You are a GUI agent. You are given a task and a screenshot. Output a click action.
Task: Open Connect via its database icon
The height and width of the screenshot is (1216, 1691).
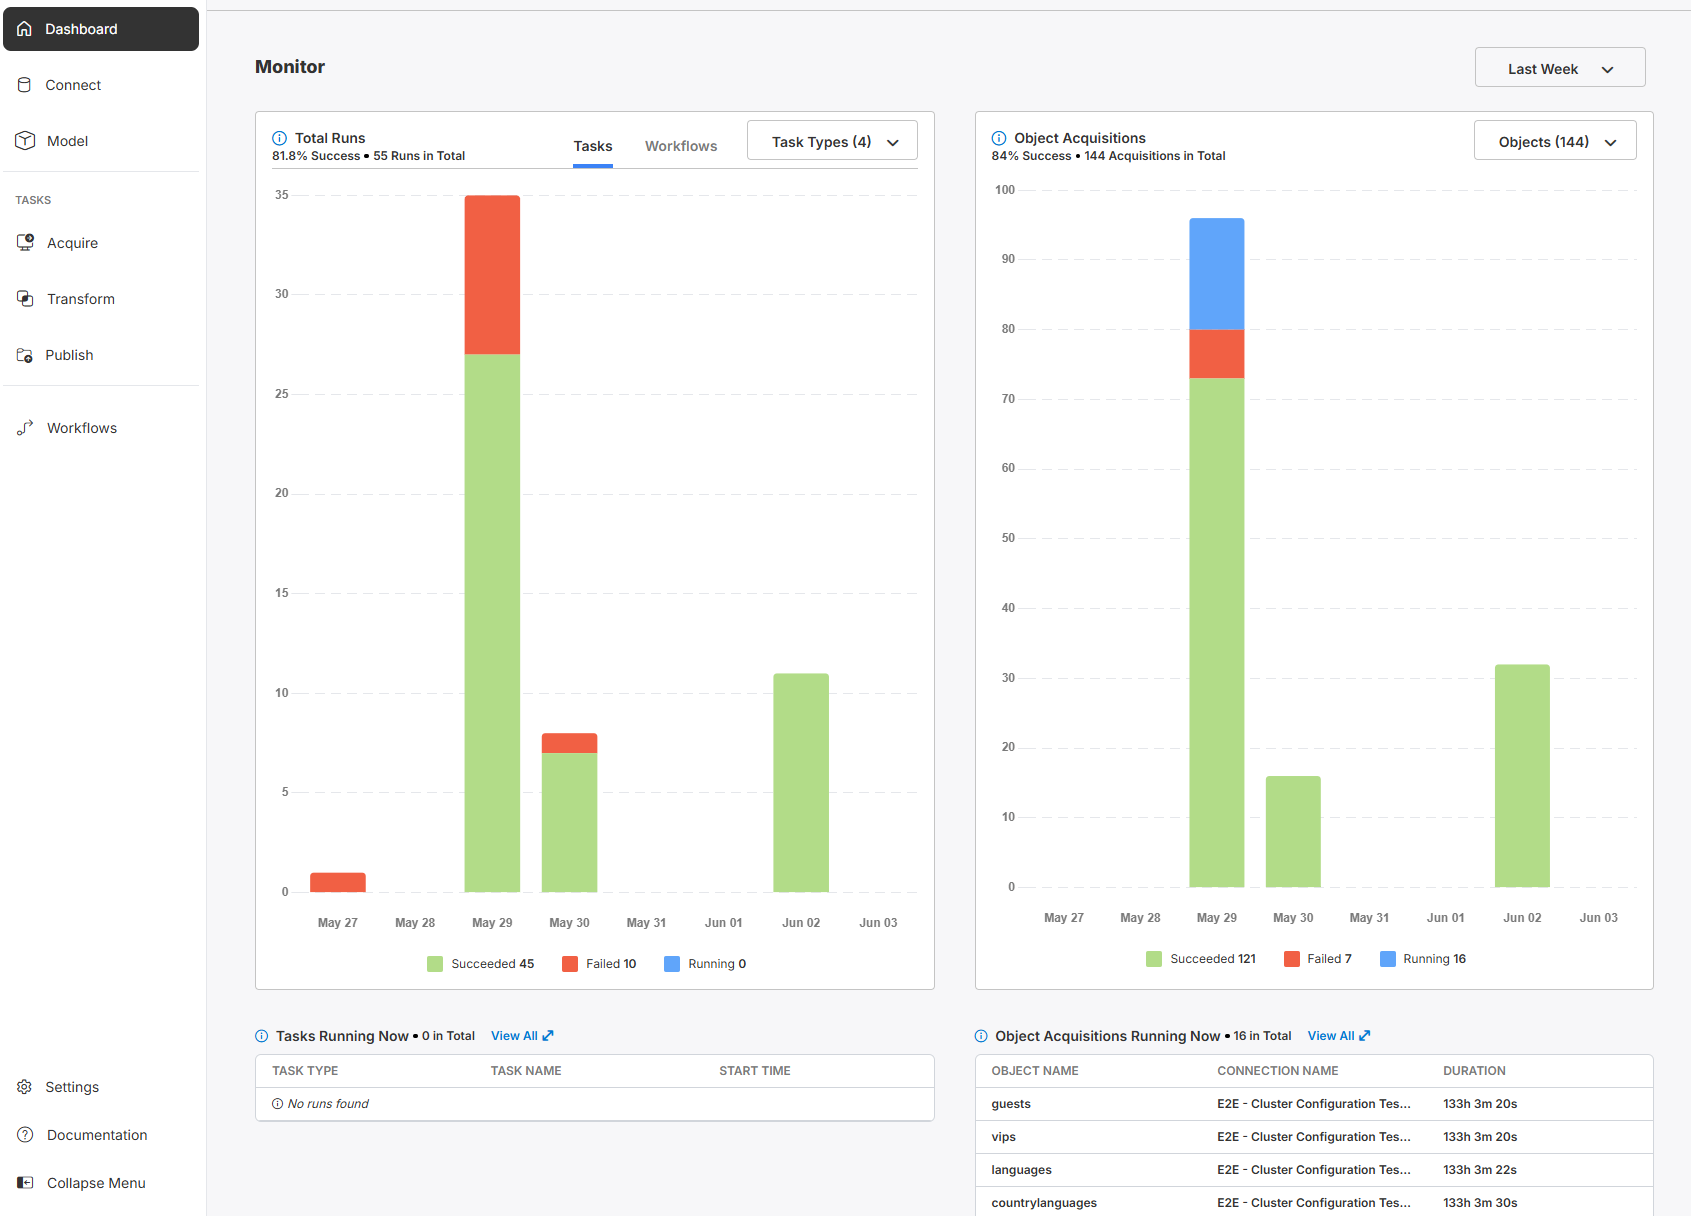[x=25, y=85]
